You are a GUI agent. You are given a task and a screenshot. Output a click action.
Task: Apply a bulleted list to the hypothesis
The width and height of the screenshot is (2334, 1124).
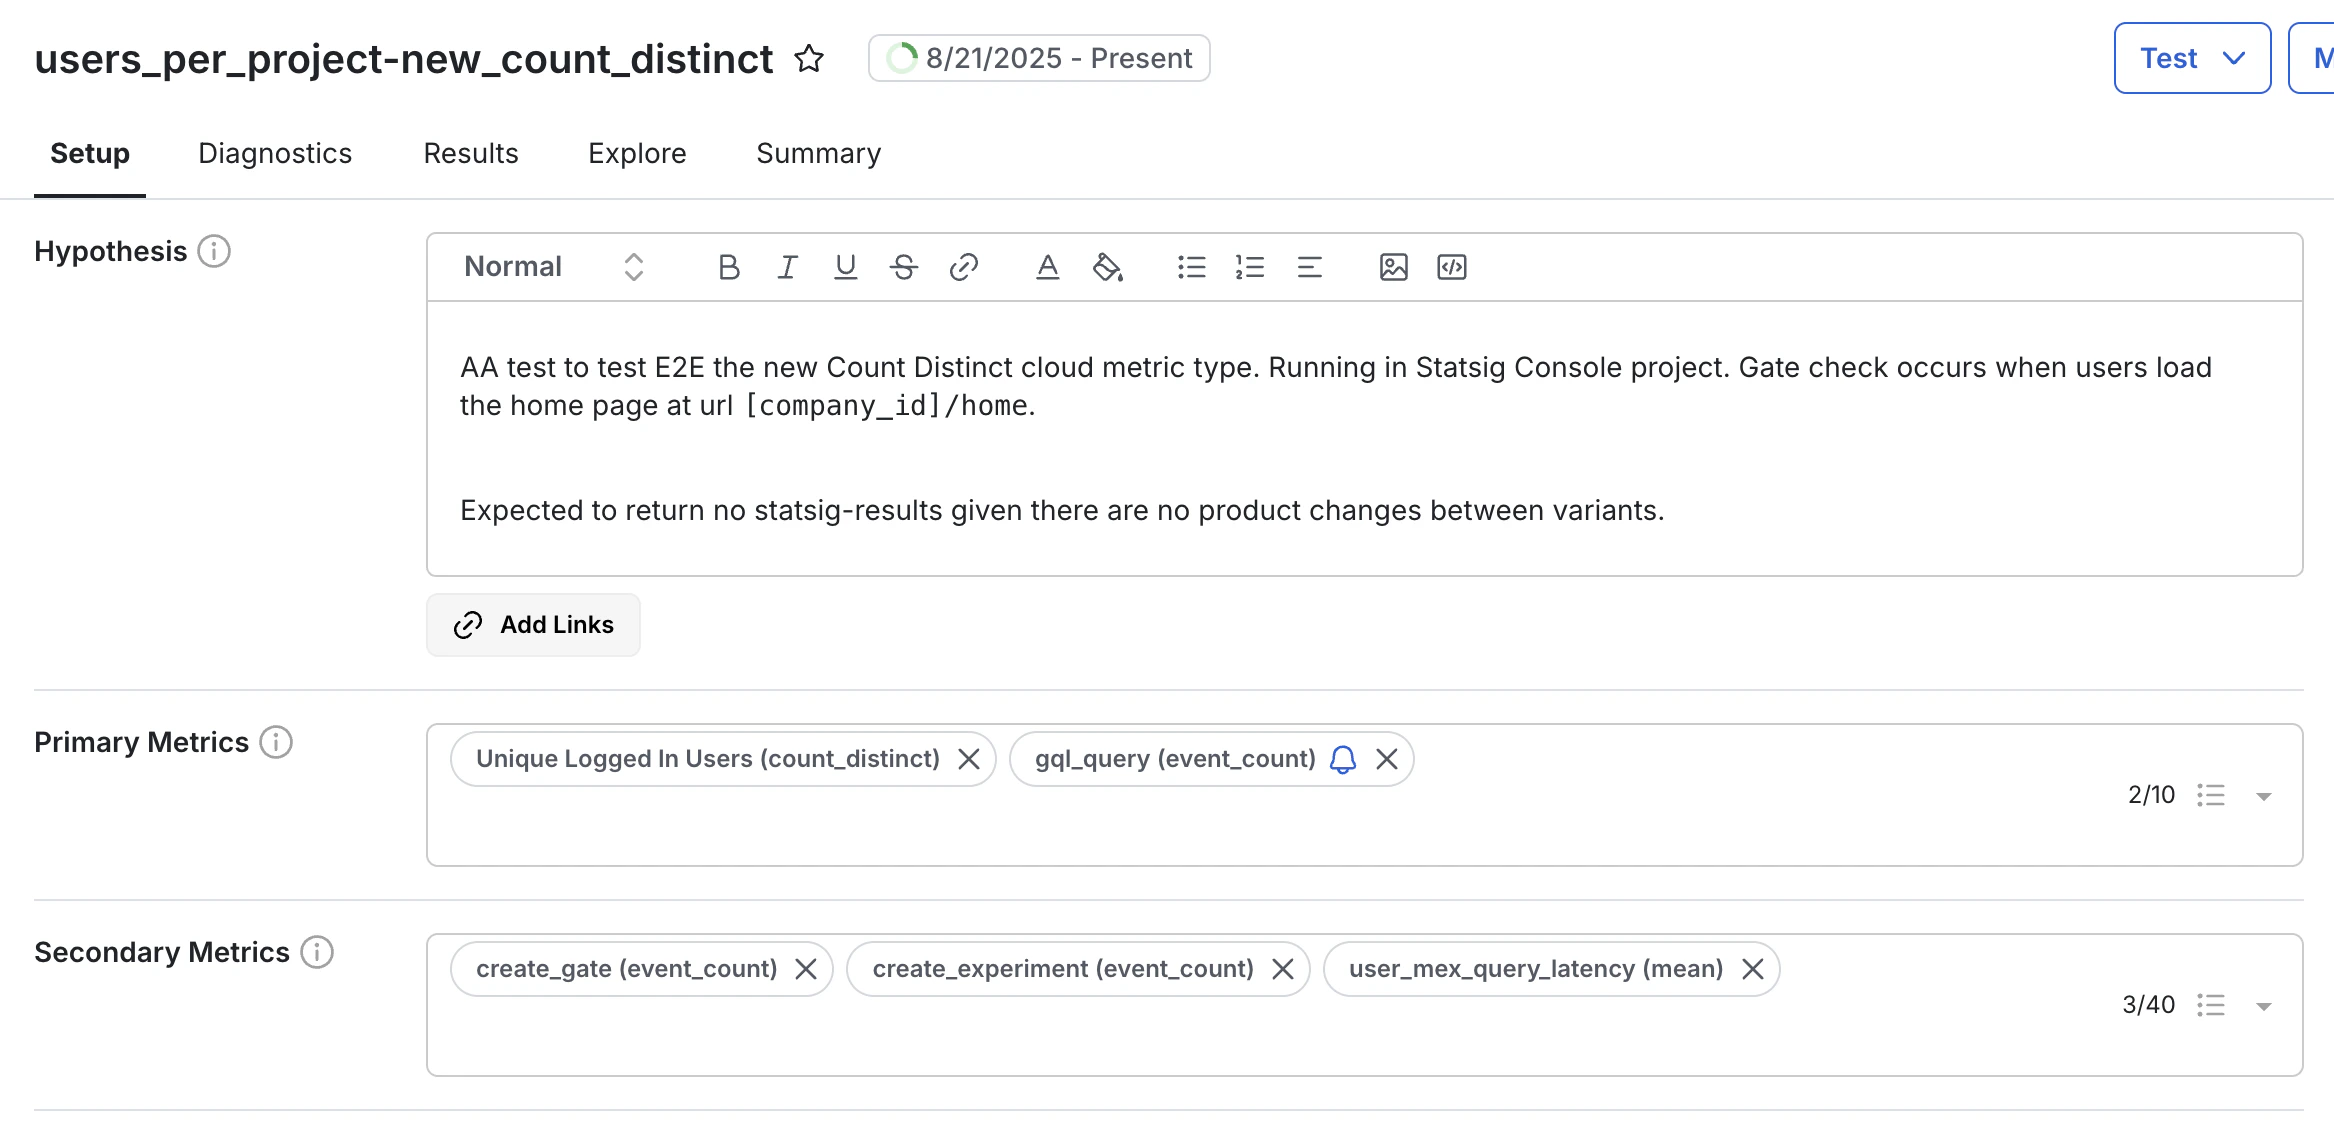(1191, 267)
